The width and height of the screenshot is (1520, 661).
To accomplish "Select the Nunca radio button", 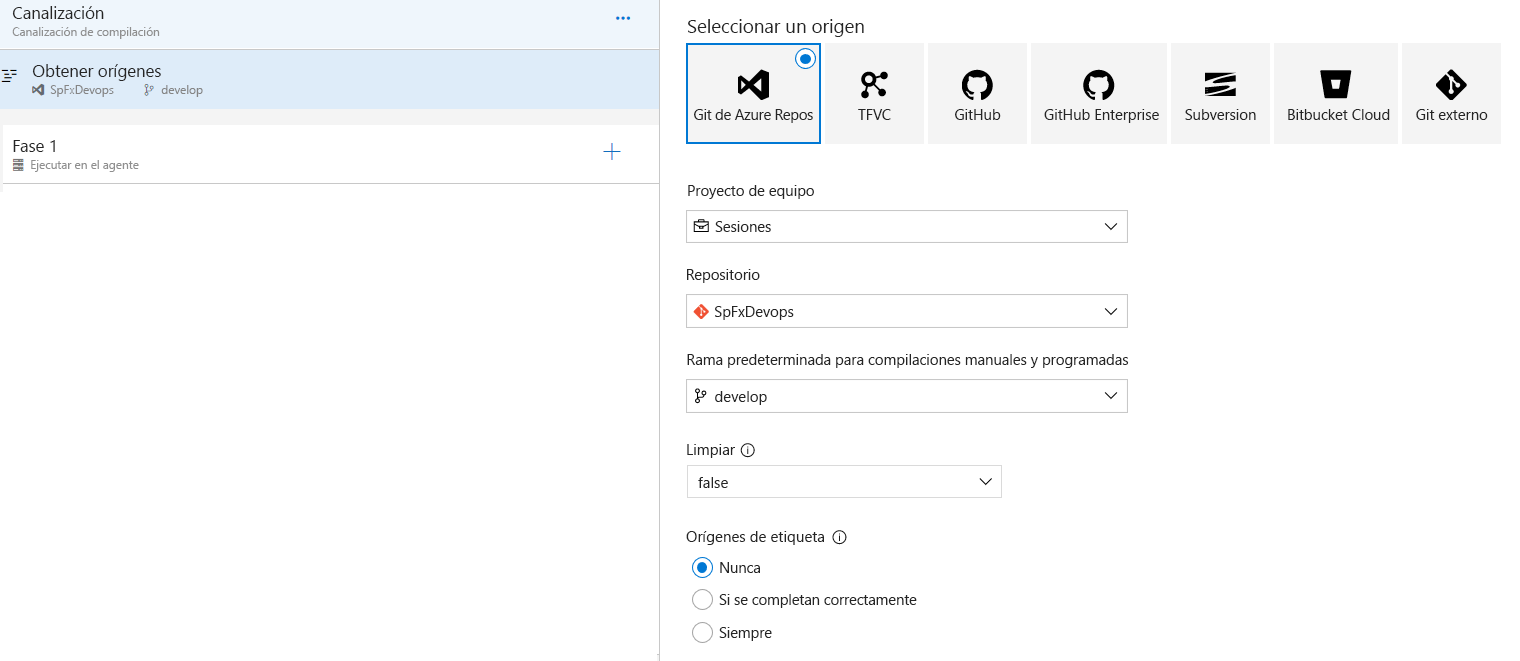I will [x=703, y=567].
